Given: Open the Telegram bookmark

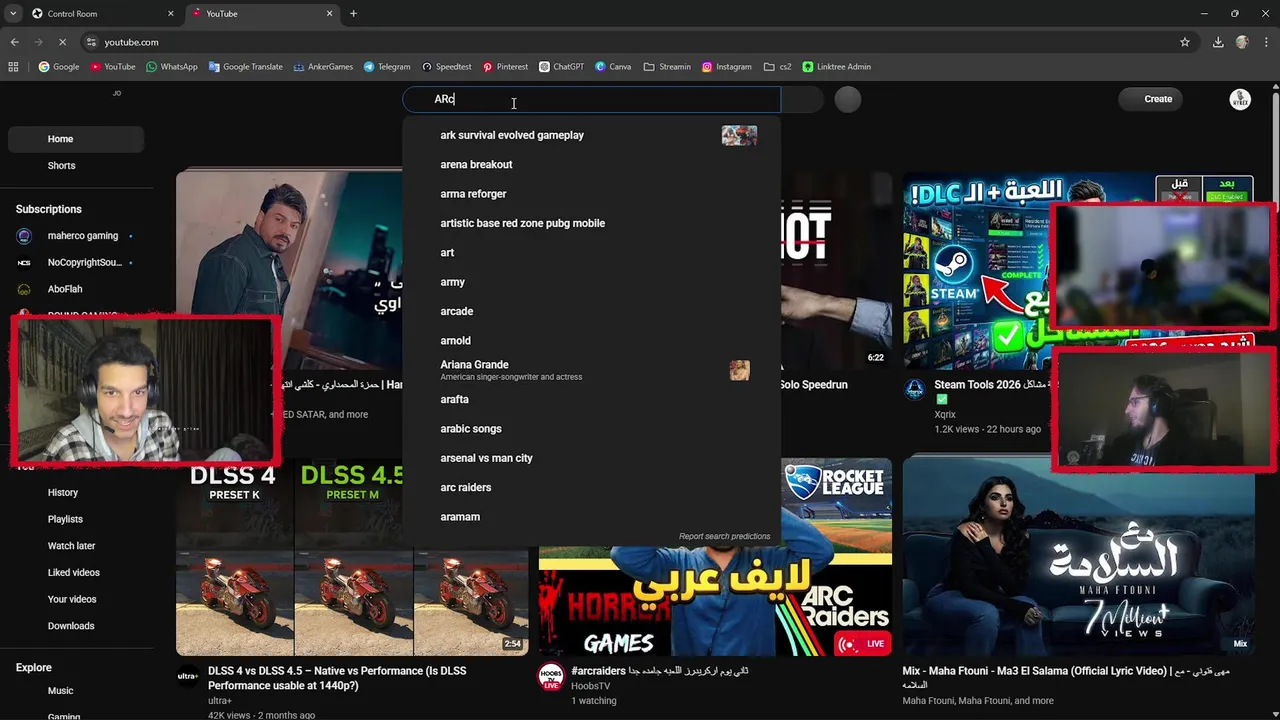Looking at the screenshot, I should [387, 67].
